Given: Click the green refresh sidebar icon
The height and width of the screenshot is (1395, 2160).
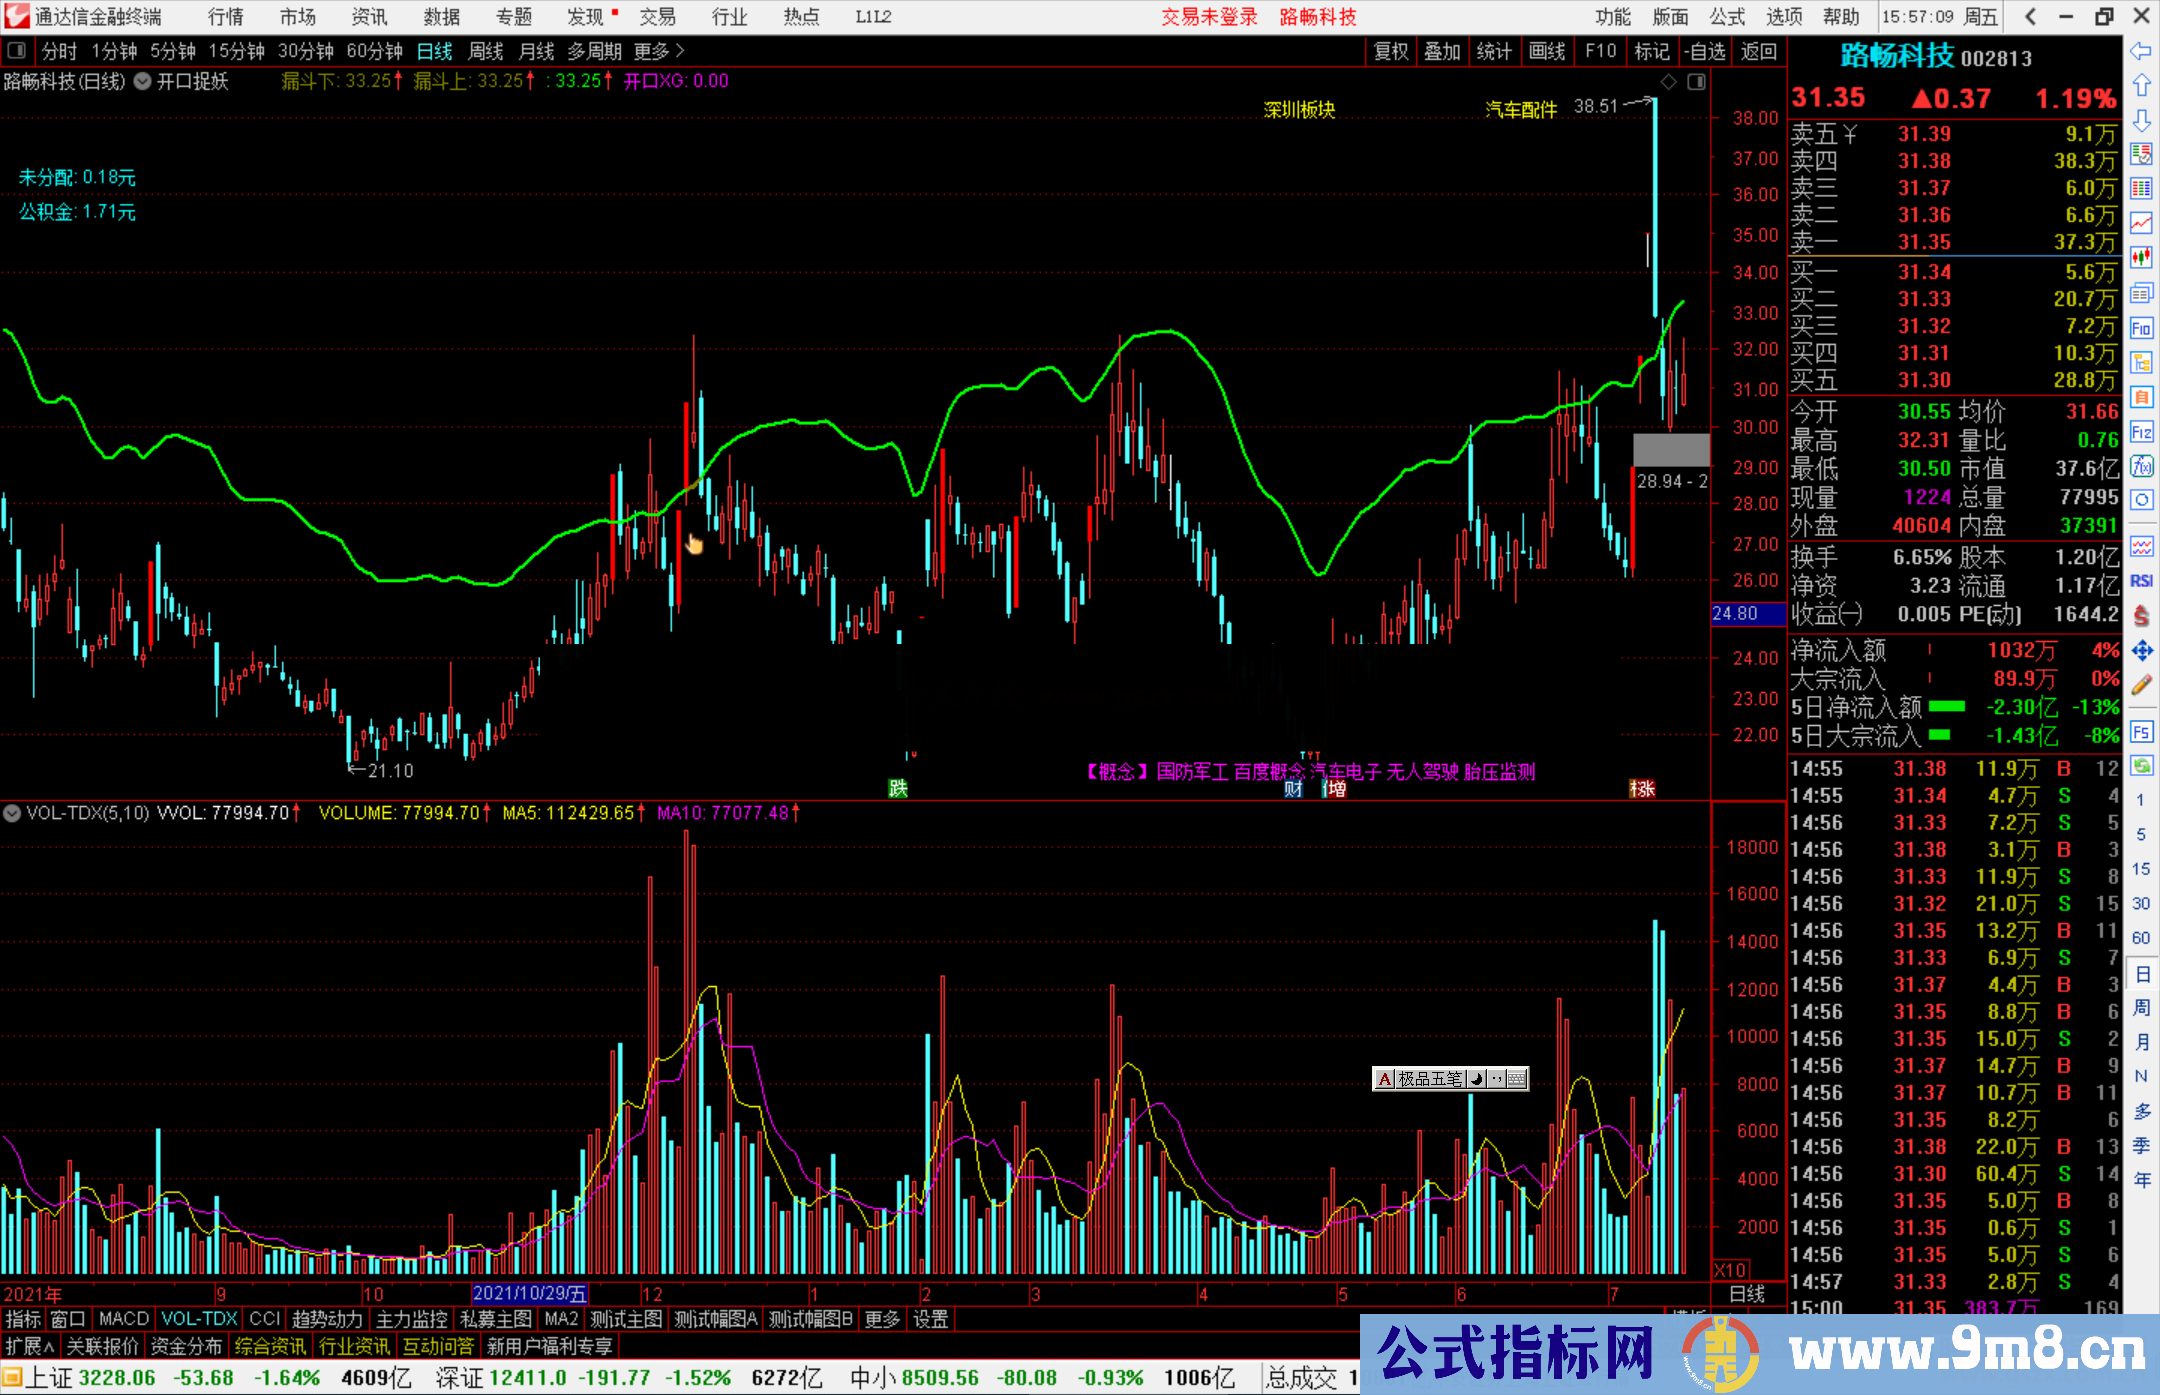Looking at the screenshot, I should (2141, 766).
